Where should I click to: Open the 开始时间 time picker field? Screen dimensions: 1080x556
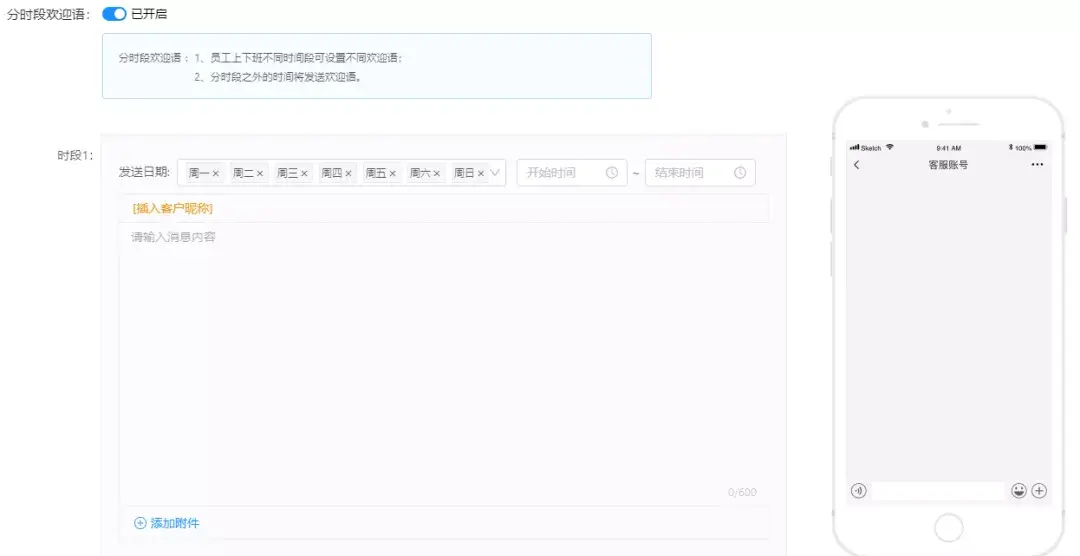(x=572, y=173)
